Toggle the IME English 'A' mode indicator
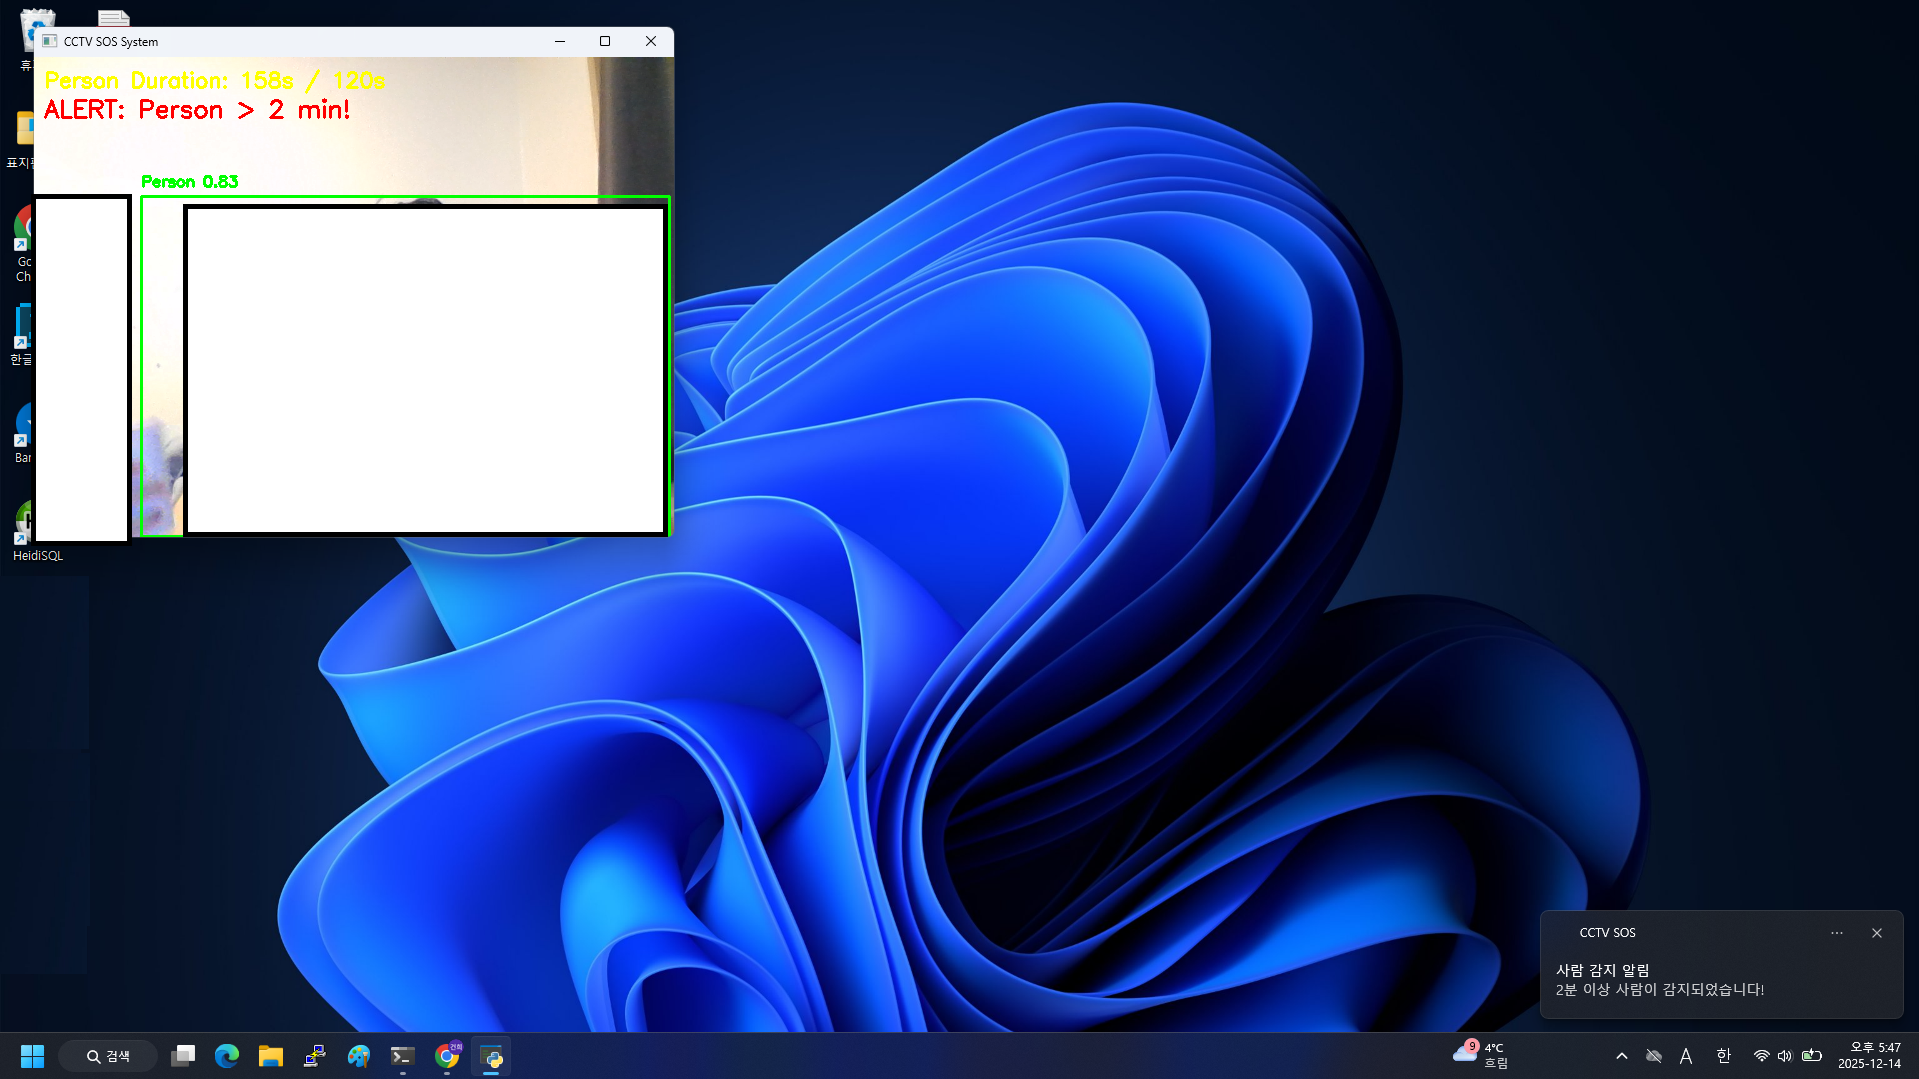Screen dimensions: 1919x1079 [1686, 1056]
